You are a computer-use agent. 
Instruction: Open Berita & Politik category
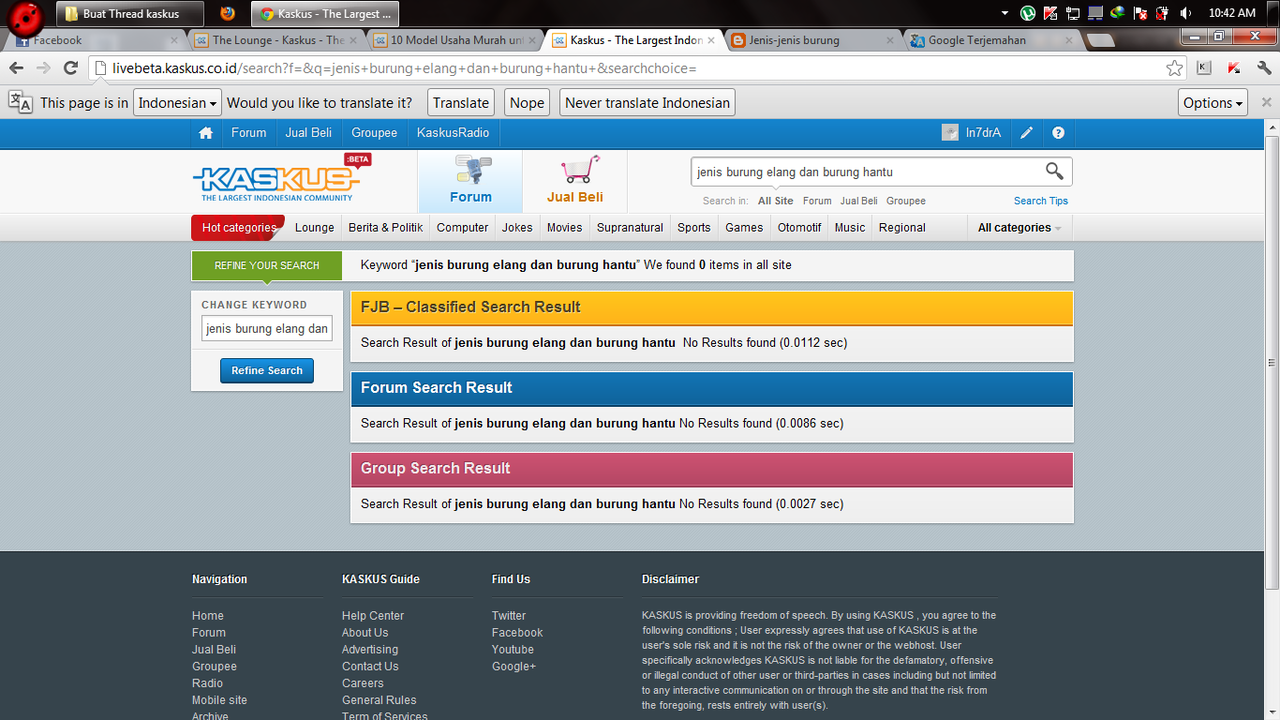386,228
